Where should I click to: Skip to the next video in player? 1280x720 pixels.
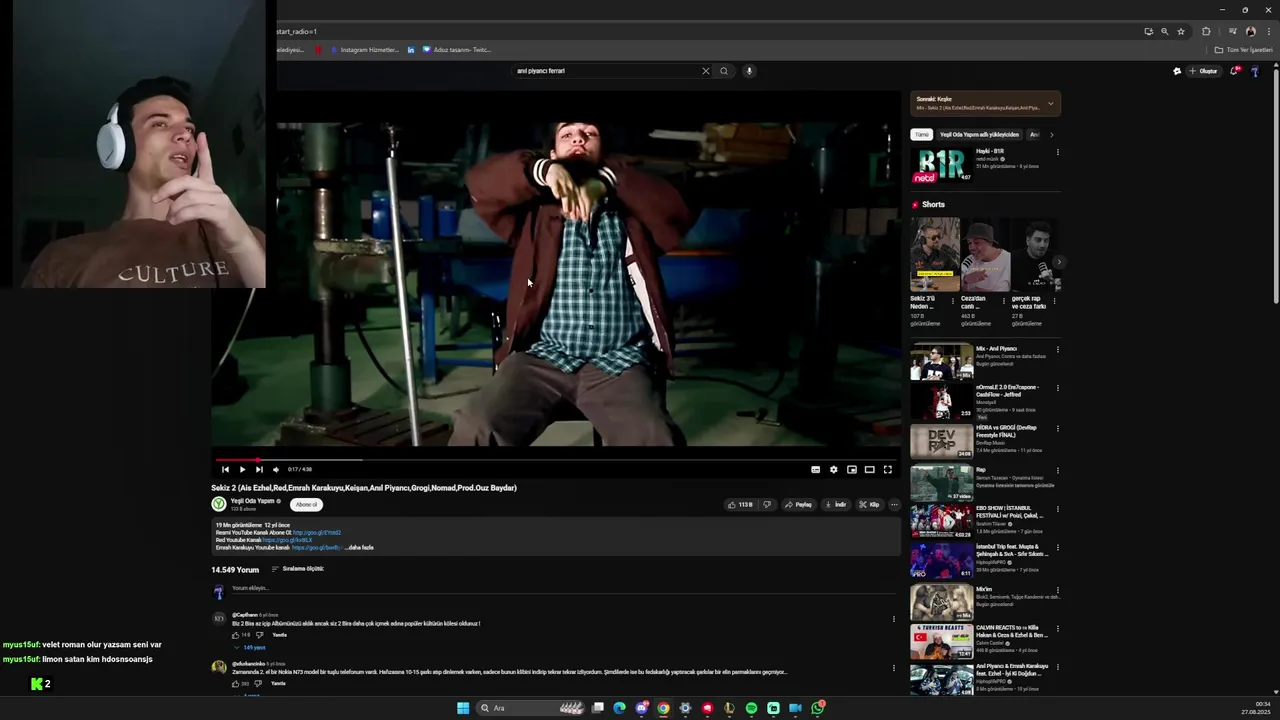coord(259,469)
